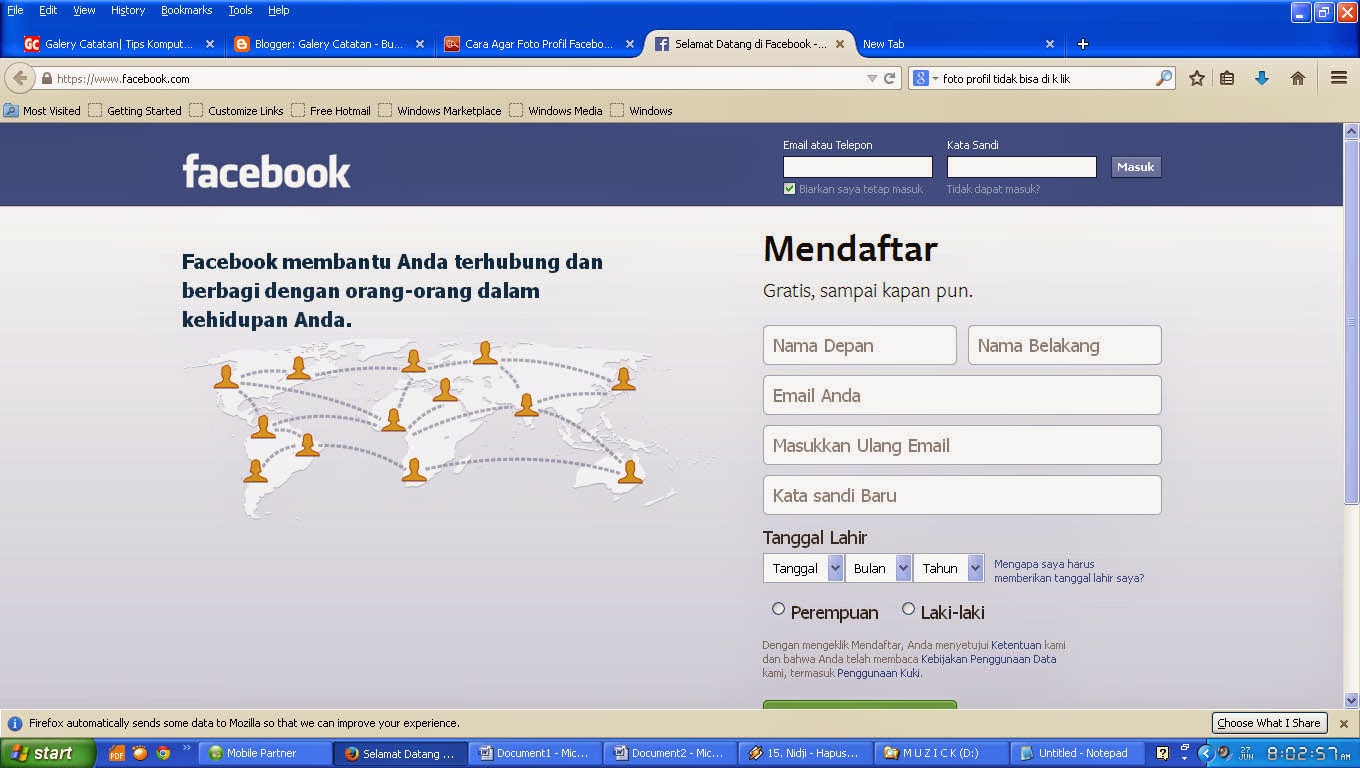Click the Windows start button
Image resolution: width=1360 pixels, height=768 pixels.
point(47,753)
